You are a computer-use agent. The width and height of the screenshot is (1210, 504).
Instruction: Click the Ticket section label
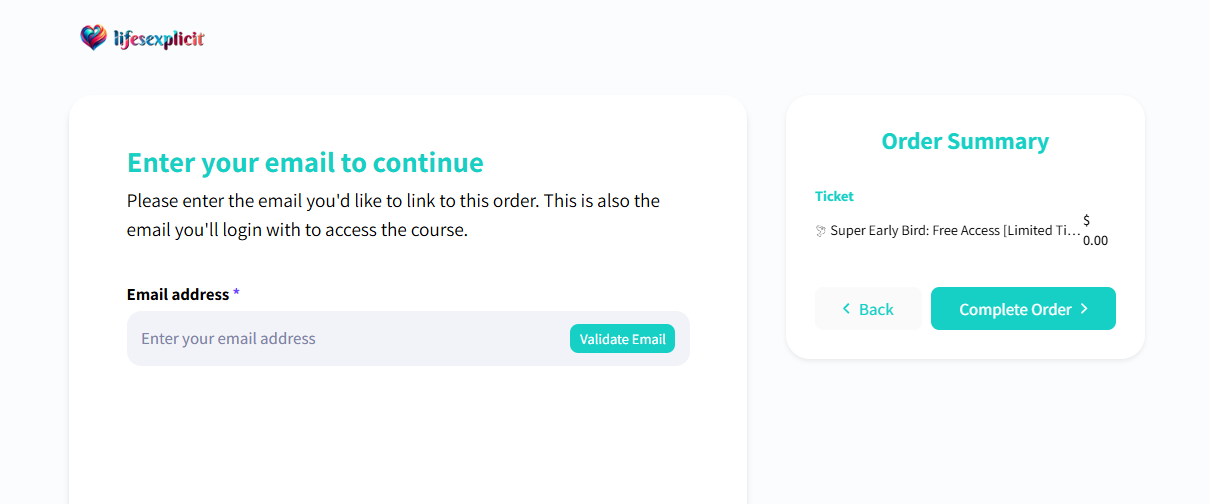pos(834,196)
